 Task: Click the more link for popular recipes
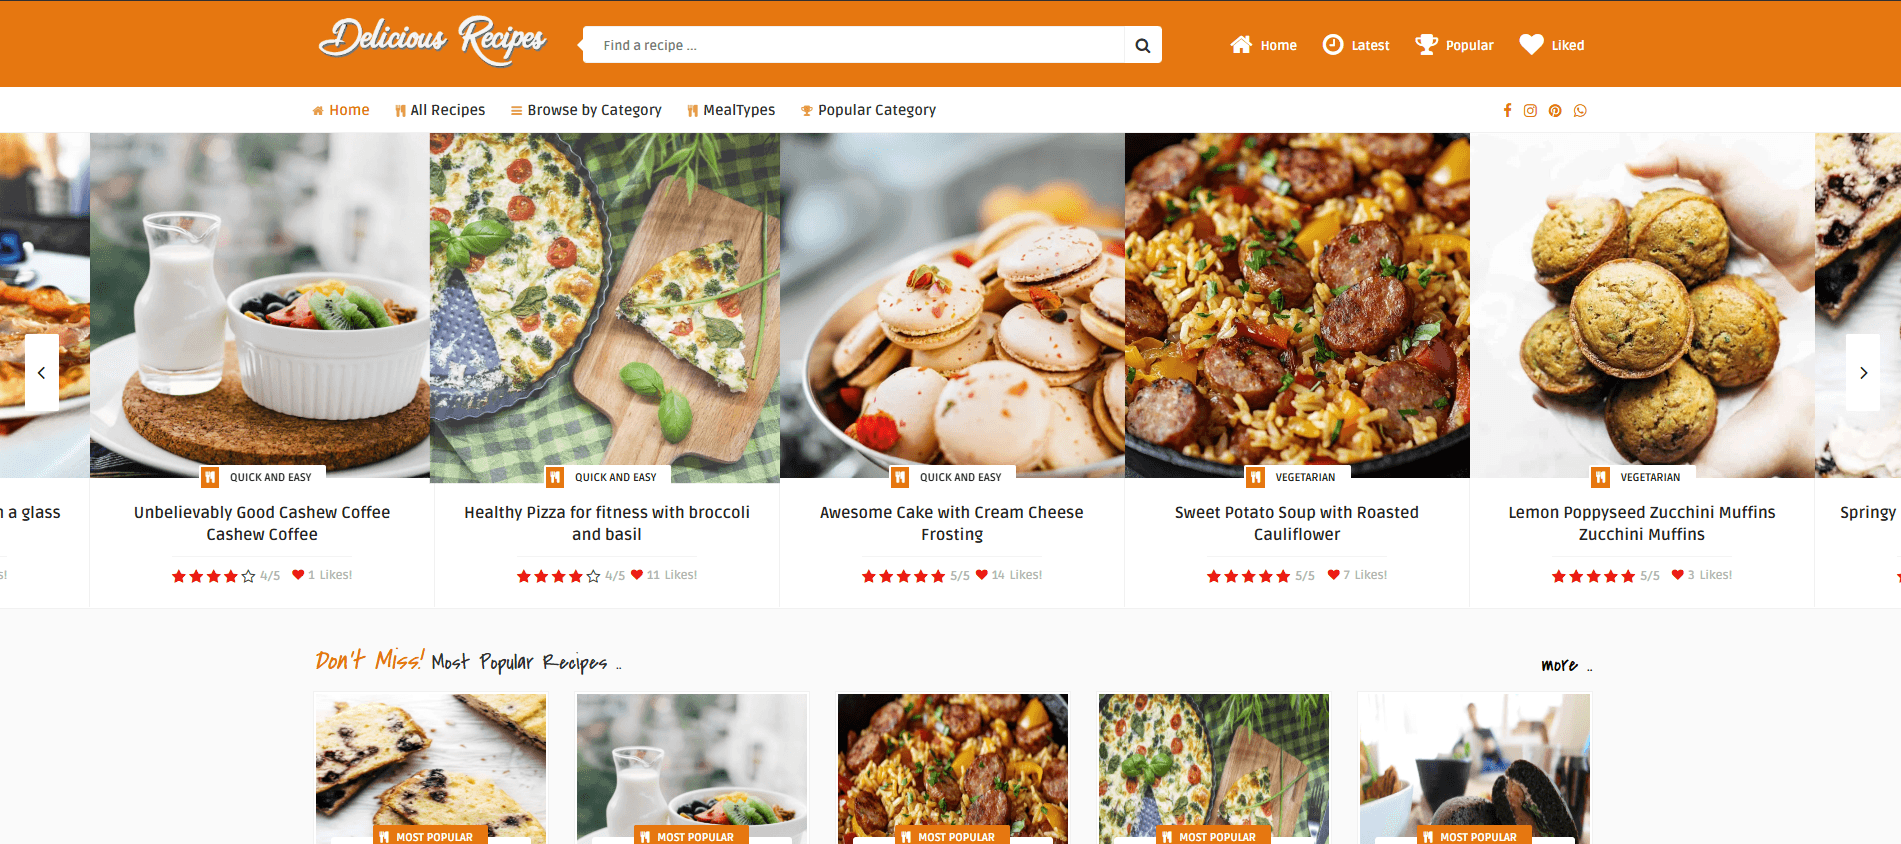[x=1566, y=665]
